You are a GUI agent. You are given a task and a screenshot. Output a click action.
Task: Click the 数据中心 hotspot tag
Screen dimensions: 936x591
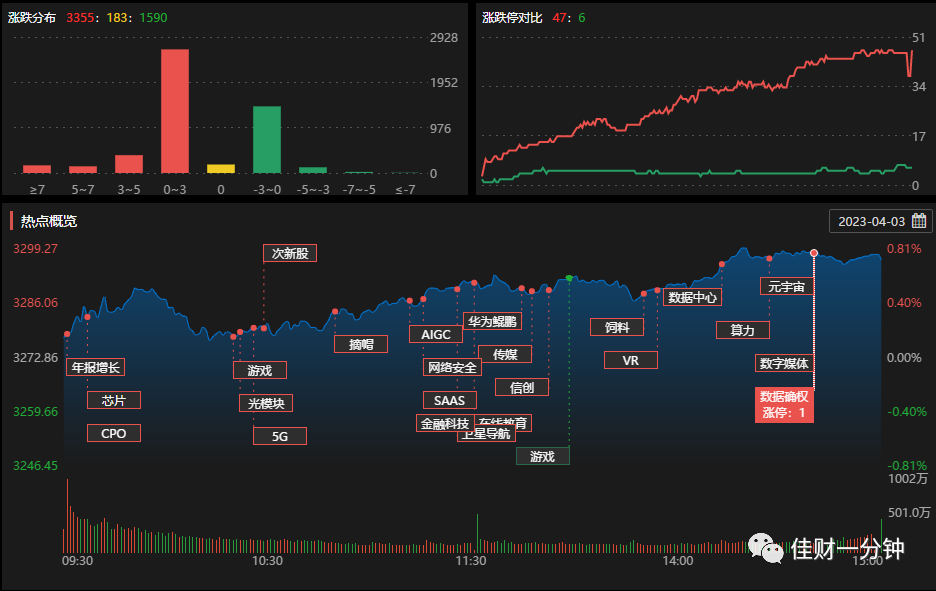[x=692, y=297]
